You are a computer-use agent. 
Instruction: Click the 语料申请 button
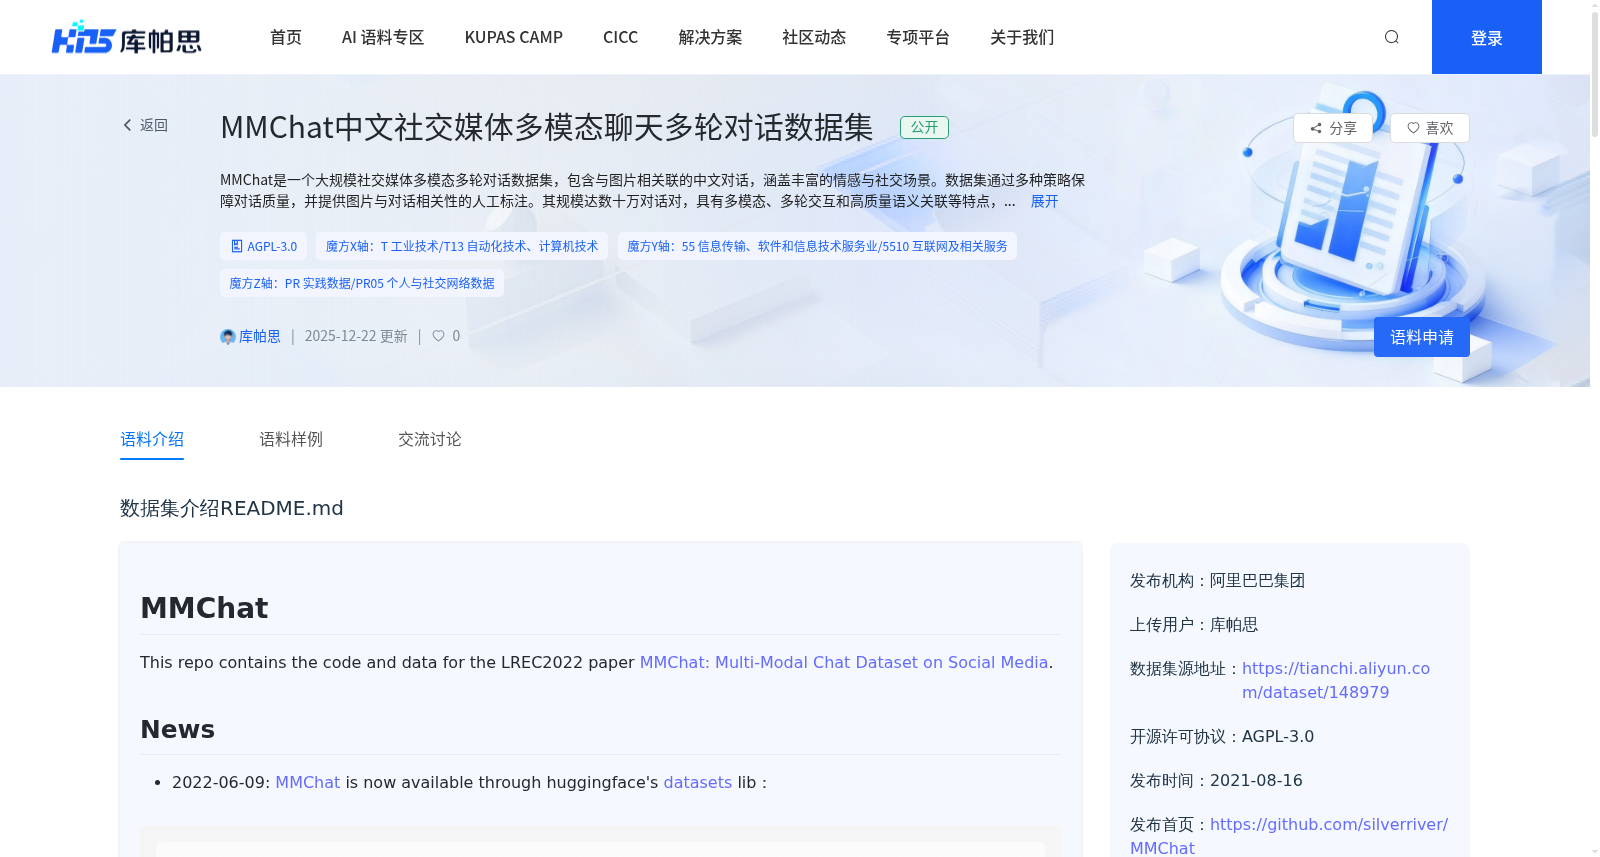click(1422, 337)
